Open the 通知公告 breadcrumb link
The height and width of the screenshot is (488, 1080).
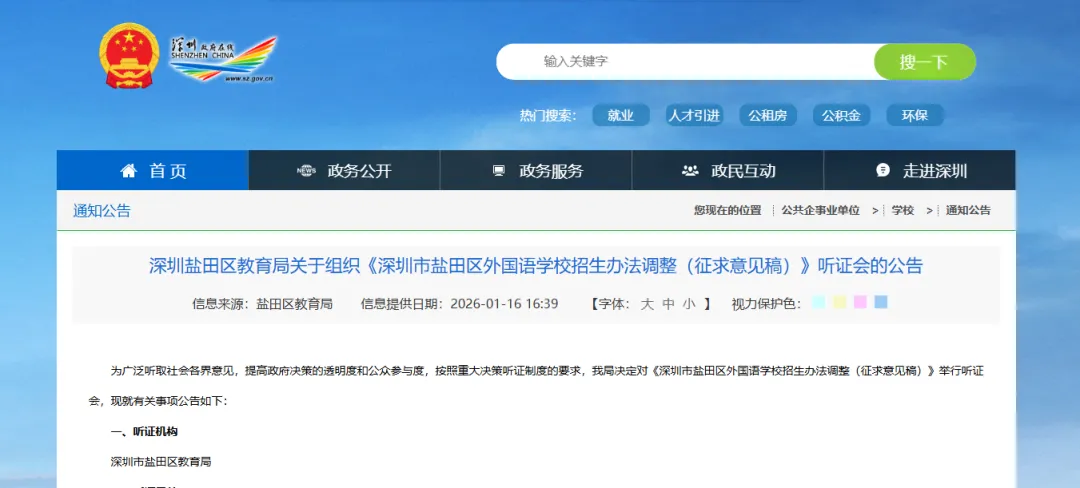coord(968,211)
